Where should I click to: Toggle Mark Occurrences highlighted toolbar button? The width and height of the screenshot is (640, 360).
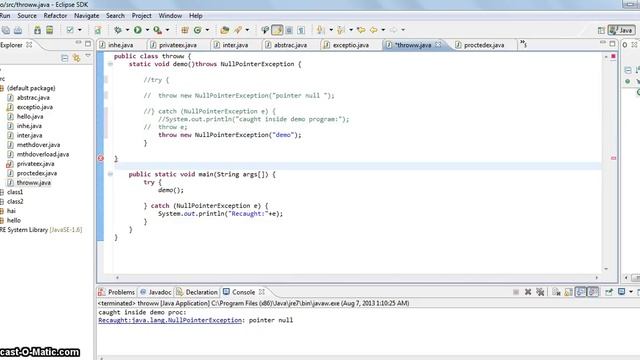(277, 30)
